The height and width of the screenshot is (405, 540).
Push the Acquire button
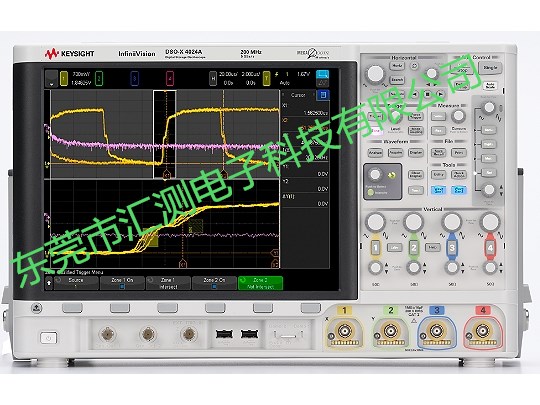[x=395, y=153]
